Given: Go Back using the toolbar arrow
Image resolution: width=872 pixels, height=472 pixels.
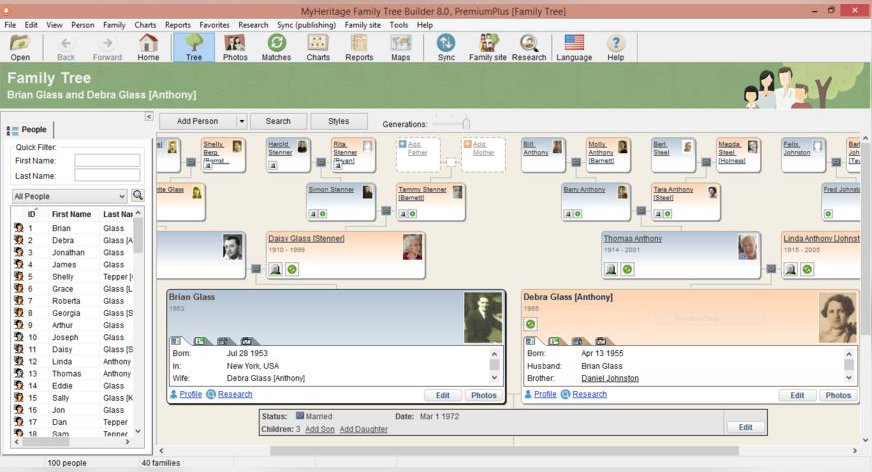Looking at the screenshot, I should pyautogui.click(x=66, y=47).
